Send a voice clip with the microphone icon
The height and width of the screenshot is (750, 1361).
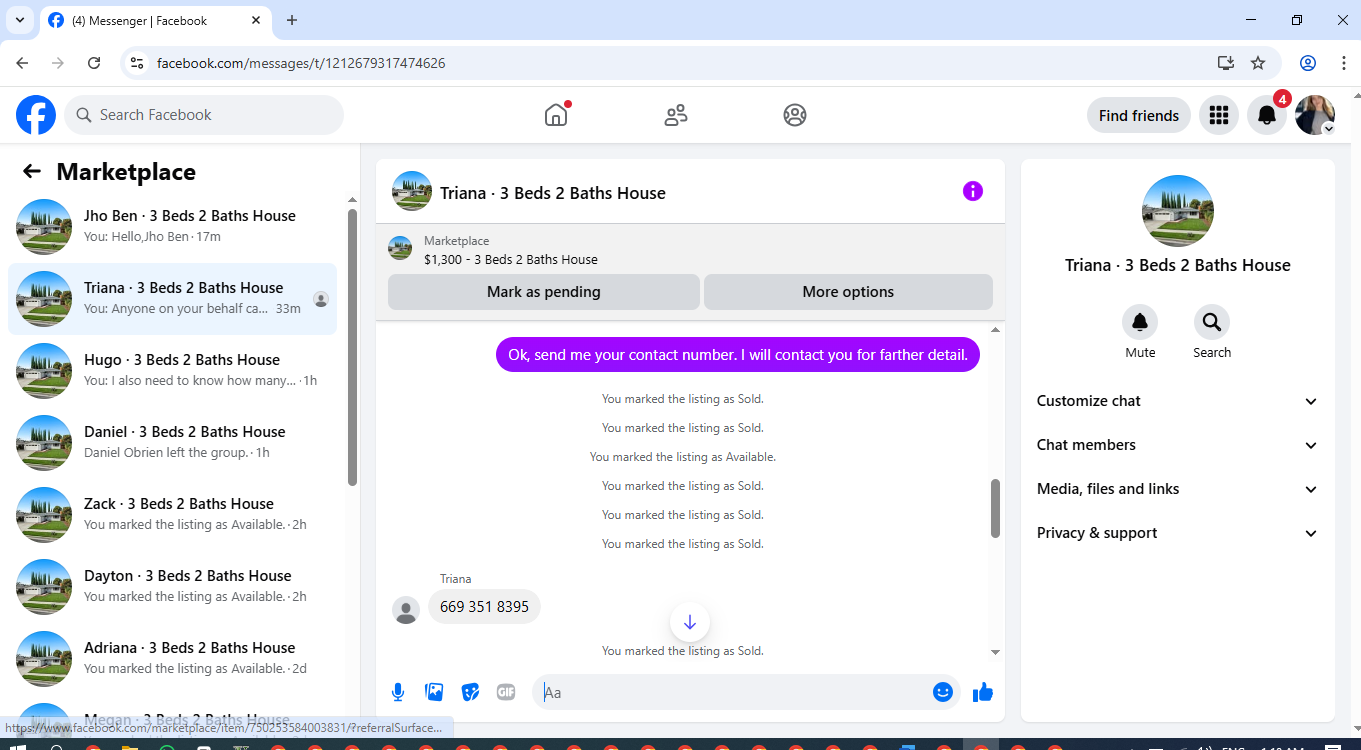tap(398, 692)
